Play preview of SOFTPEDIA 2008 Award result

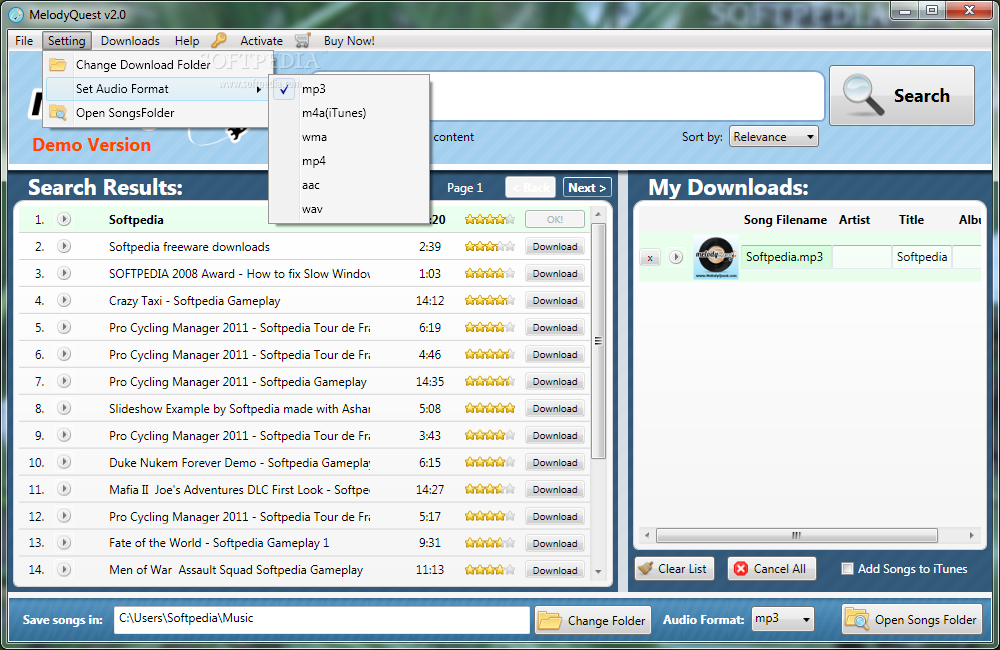click(64, 273)
